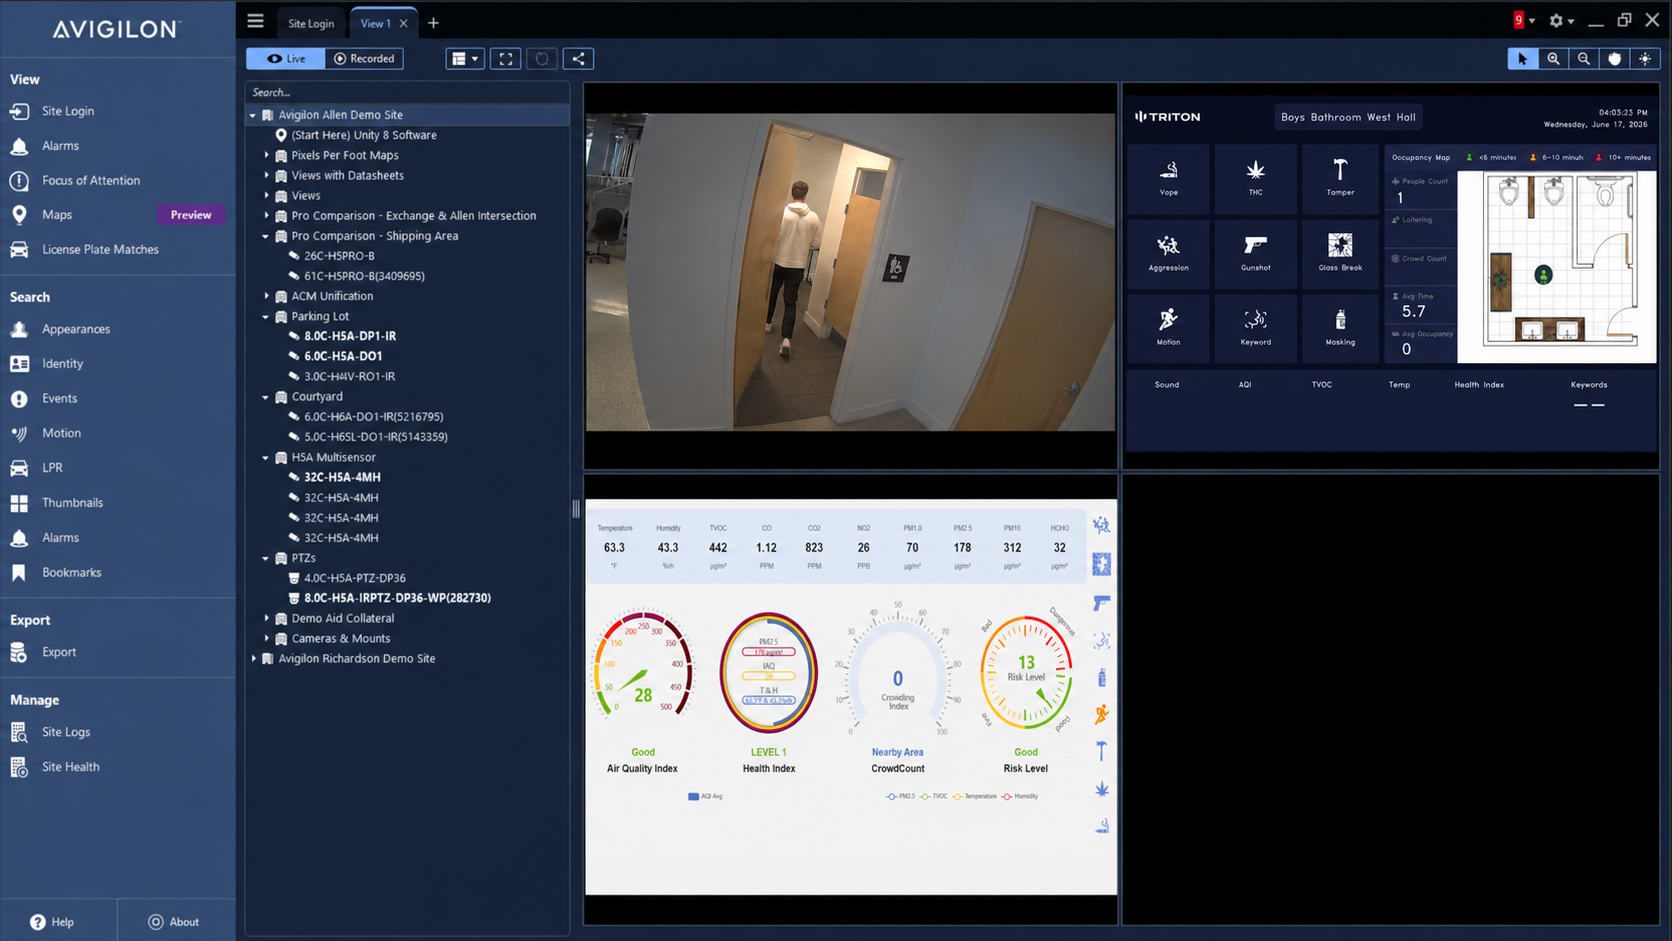Viewport: 1672px width, 941px height.
Task: Click the Keyword sensor tile
Action: coord(1255,328)
